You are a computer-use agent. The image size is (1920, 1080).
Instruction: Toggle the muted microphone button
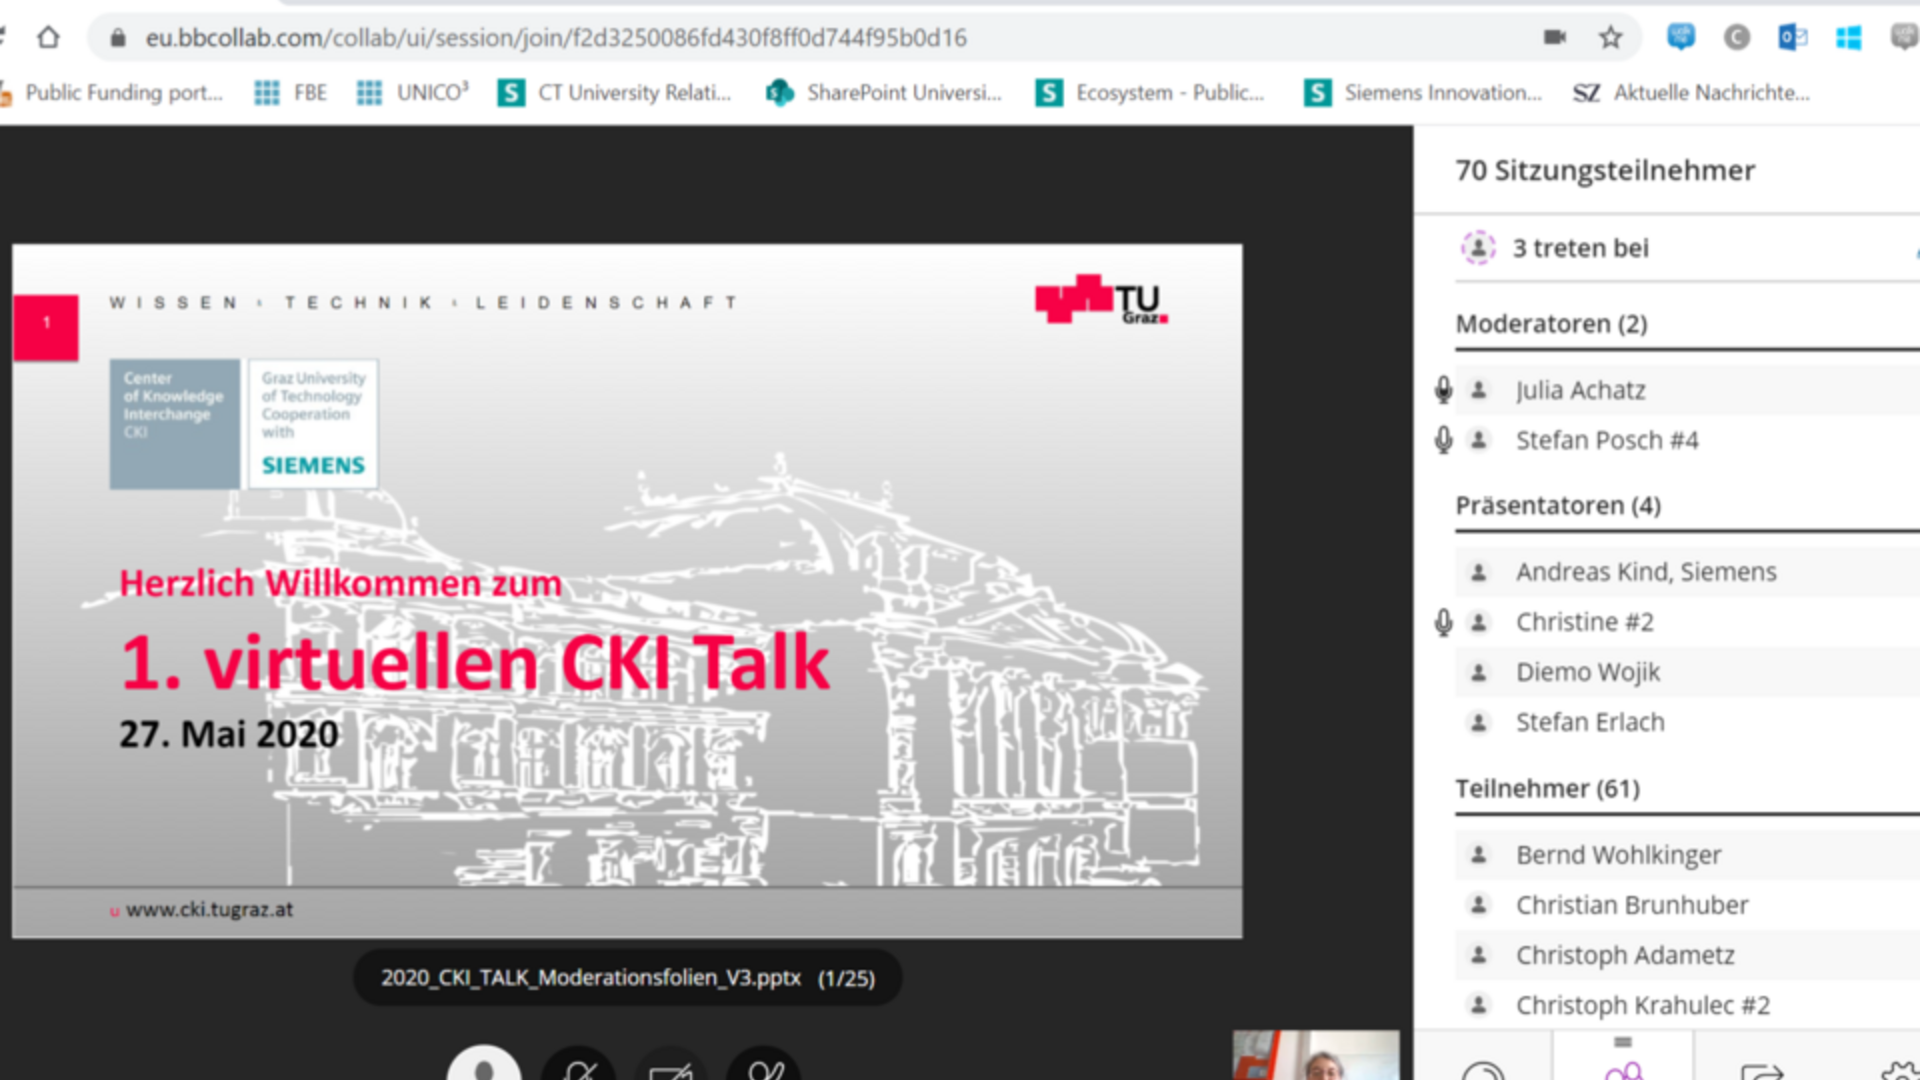pyautogui.click(x=578, y=1064)
